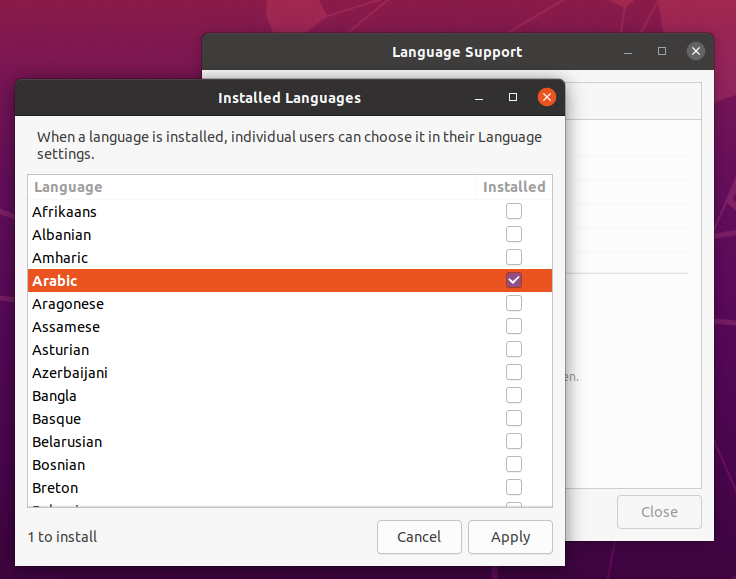The width and height of the screenshot is (736, 579).
Task: Close the Language Support window
Action: coord(696,51)
